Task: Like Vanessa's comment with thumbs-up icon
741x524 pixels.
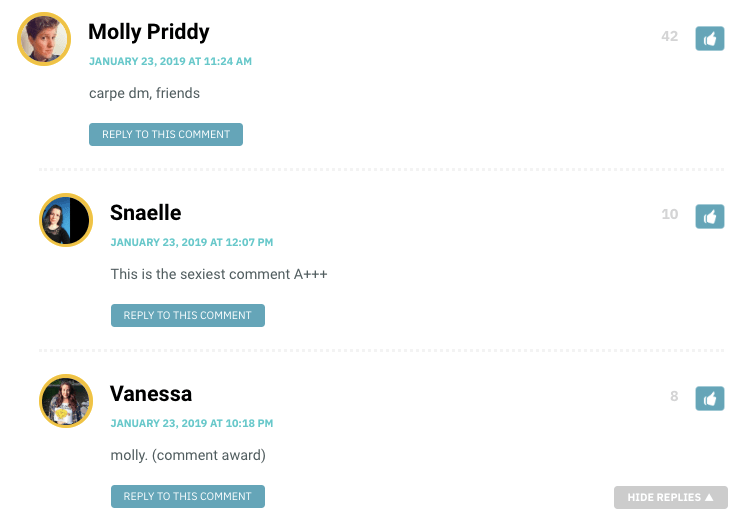Action: 709,398
